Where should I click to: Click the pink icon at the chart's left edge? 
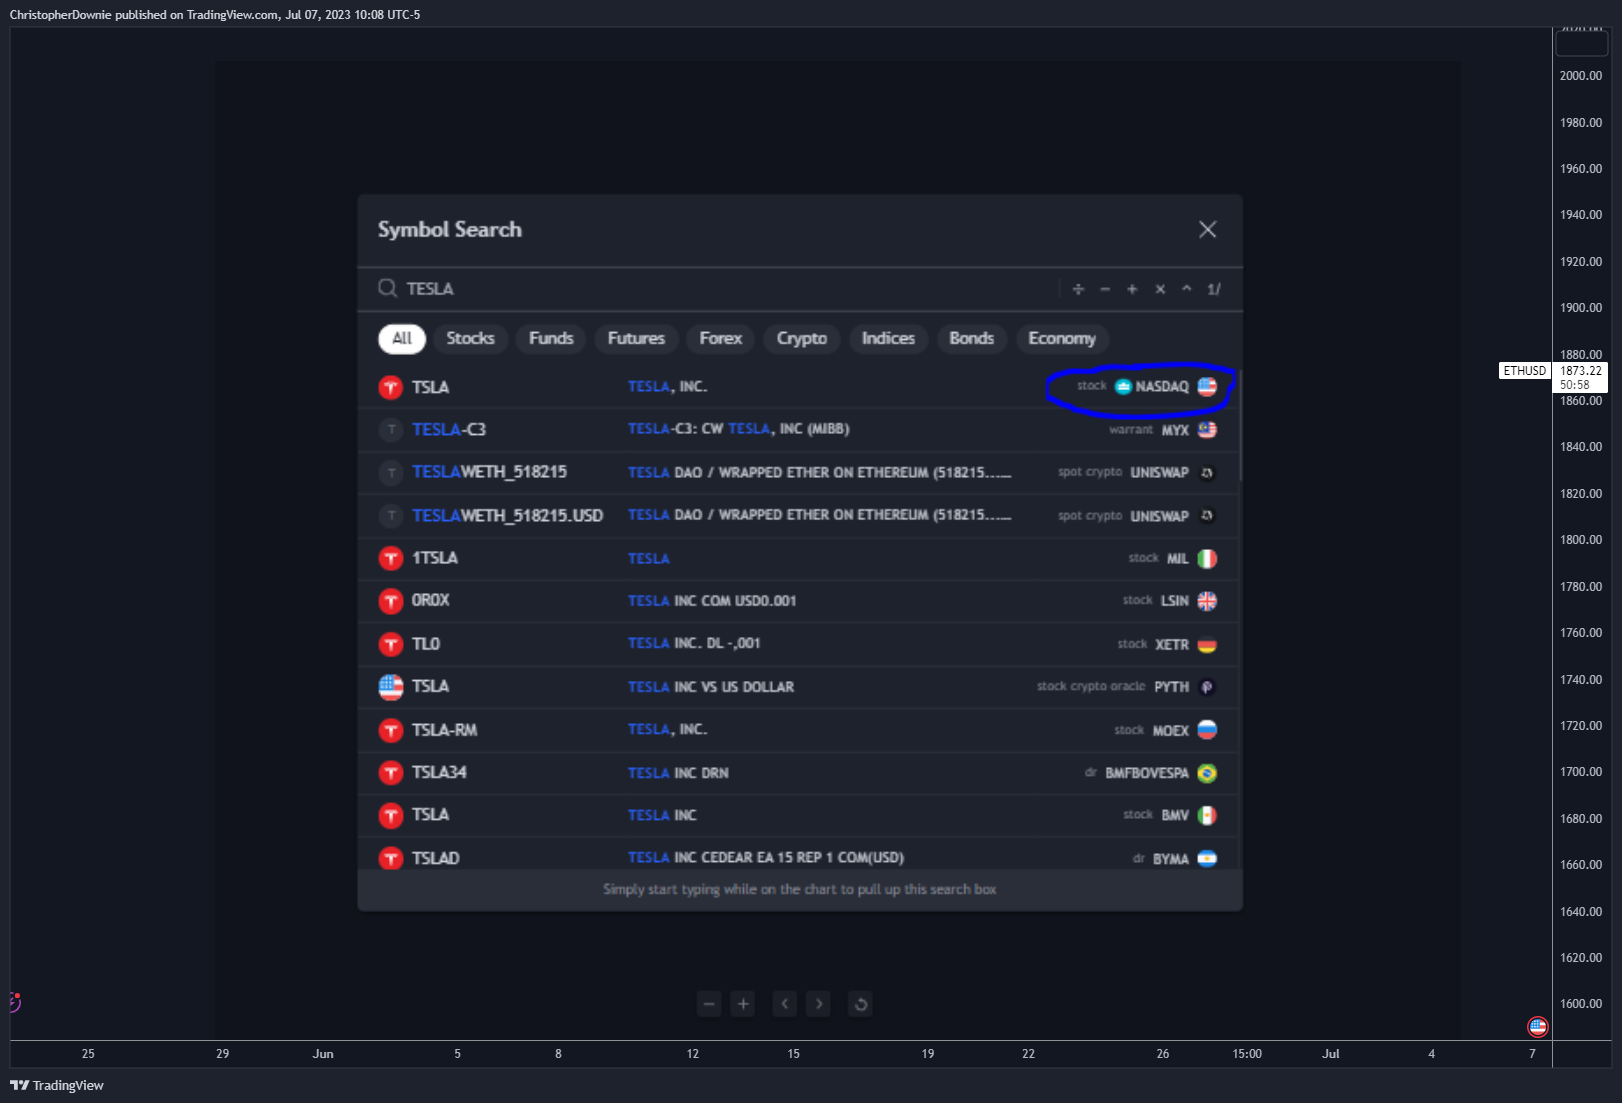(15, 1001)
